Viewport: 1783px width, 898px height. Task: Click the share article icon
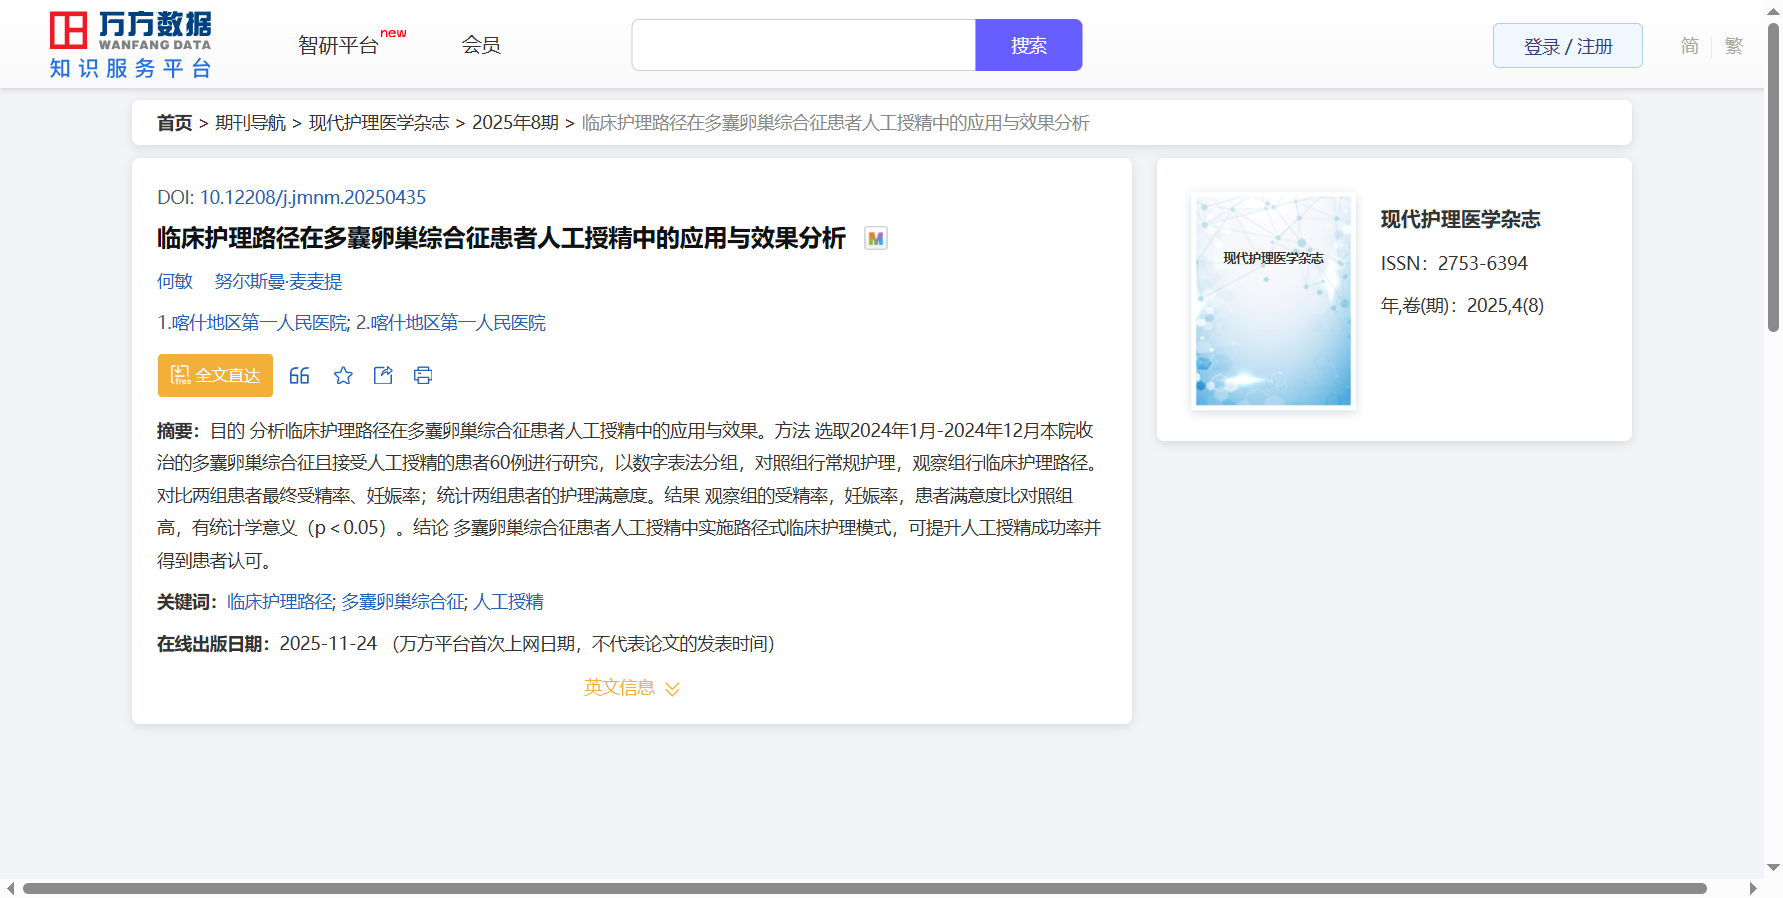tap(383, 375)
